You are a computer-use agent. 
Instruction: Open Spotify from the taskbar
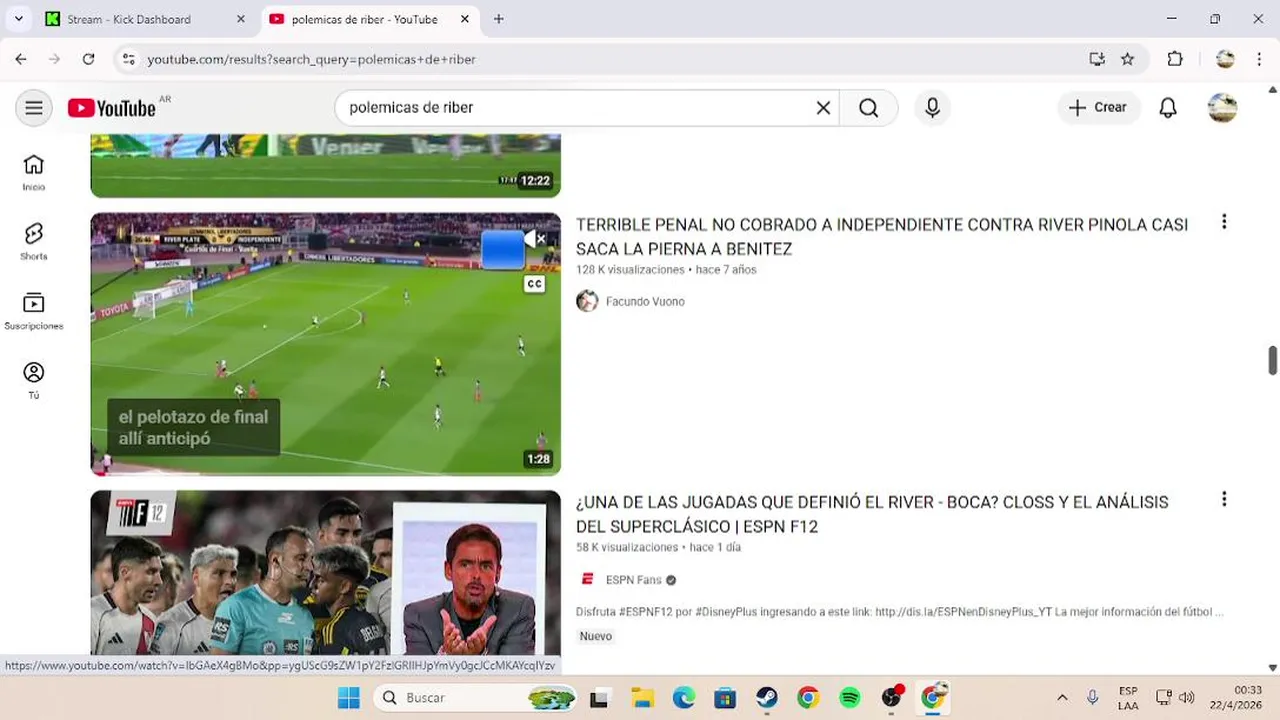pos(850,698)
